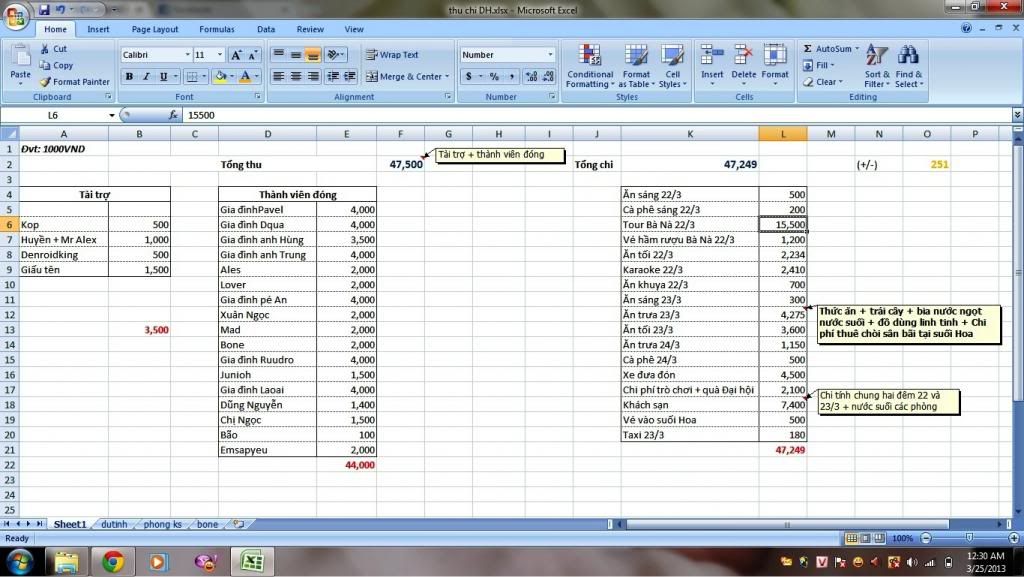Click the yellow Fill Color swatch
Image resolution: width=1024 pixels, height=577 pixels.
pos(220,77)
